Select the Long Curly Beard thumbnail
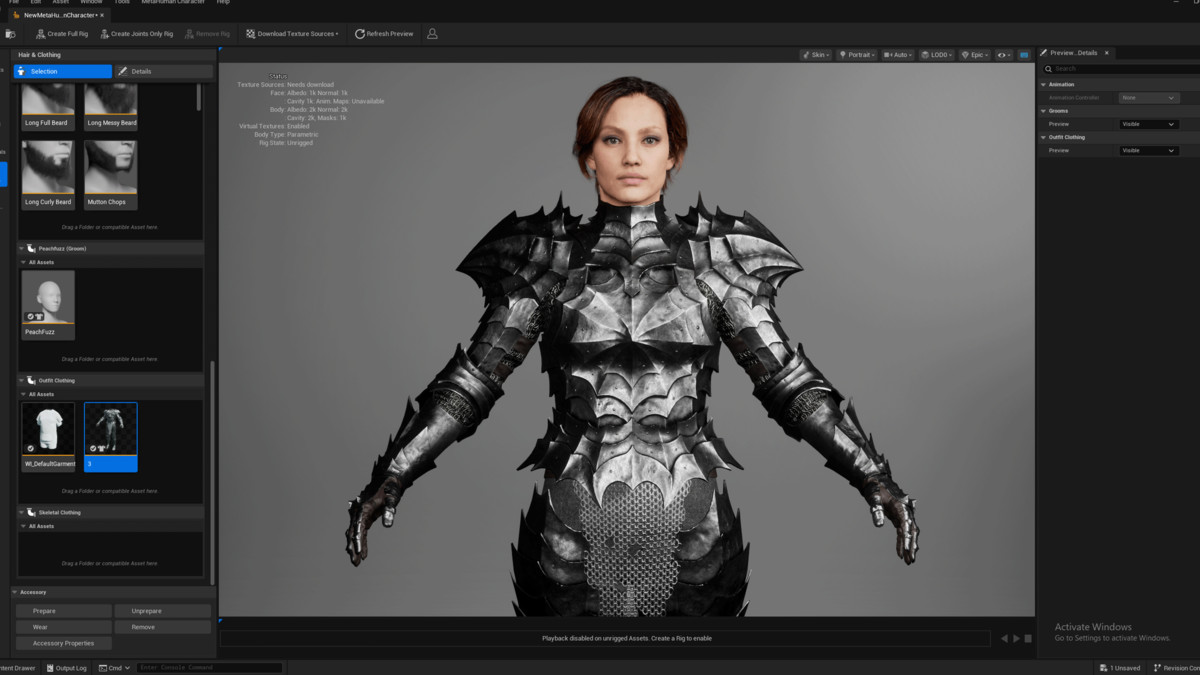 (48, 174)
